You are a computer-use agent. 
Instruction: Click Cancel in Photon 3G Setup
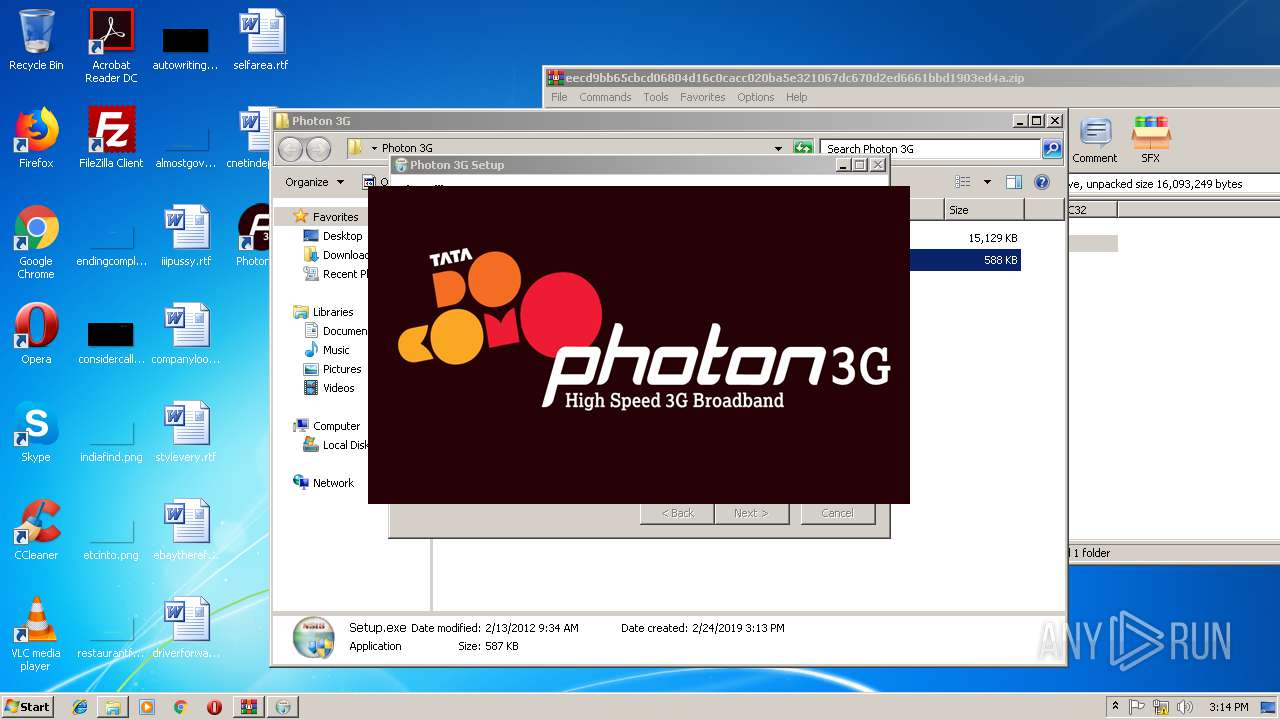[837, 513]
